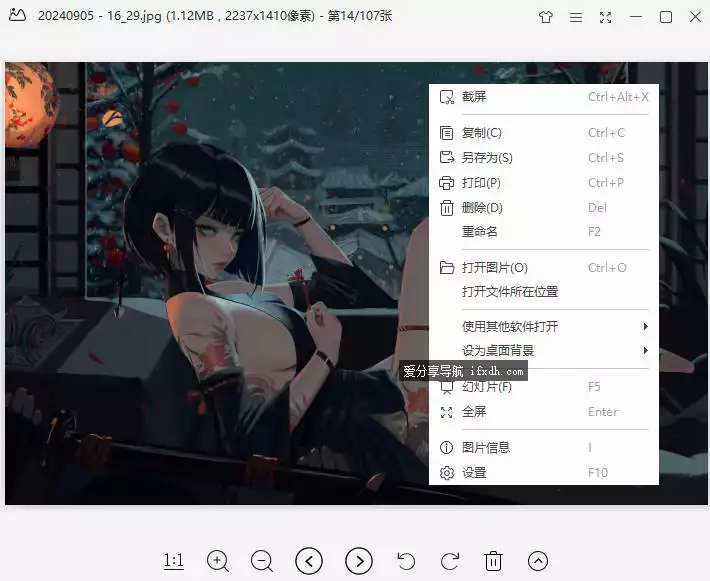Open 设置 settings from context menu
710x581 pixels.
(x=544, y=473)
